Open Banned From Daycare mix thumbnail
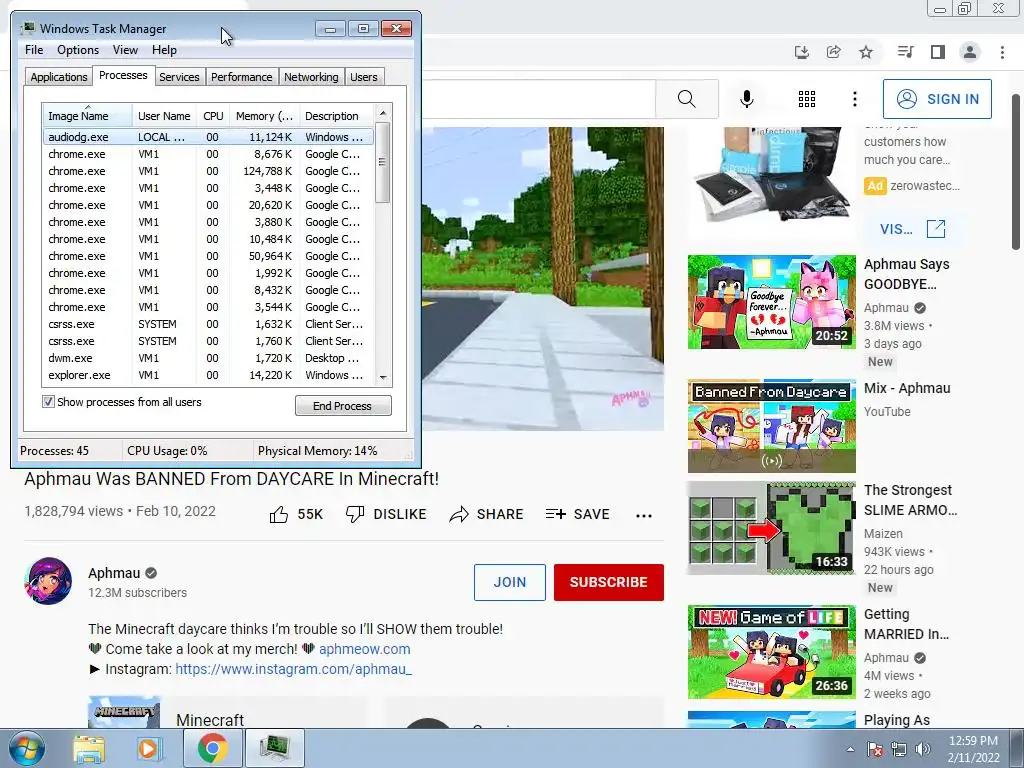This screenshot has width=1024, height=768. [771, 426]
